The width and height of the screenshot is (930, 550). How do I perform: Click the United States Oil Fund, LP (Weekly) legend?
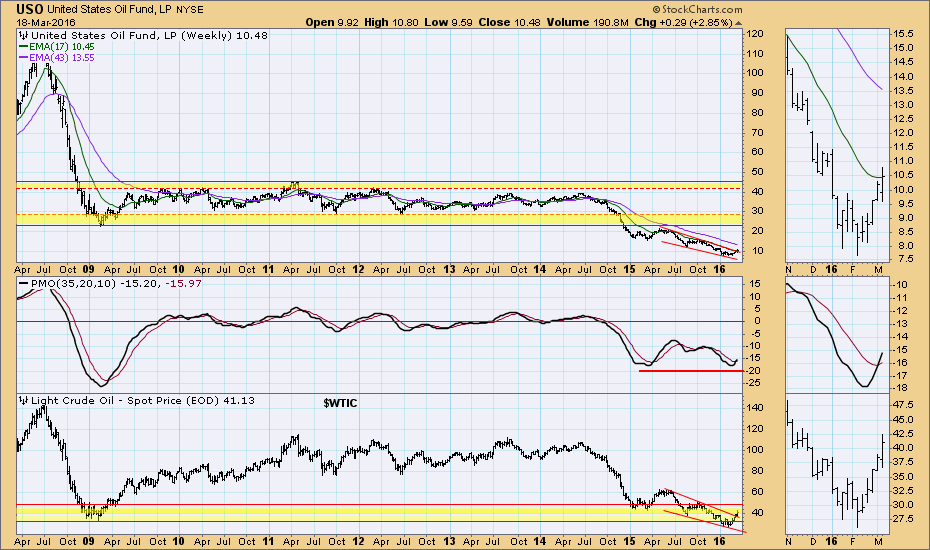pos(132,35)
